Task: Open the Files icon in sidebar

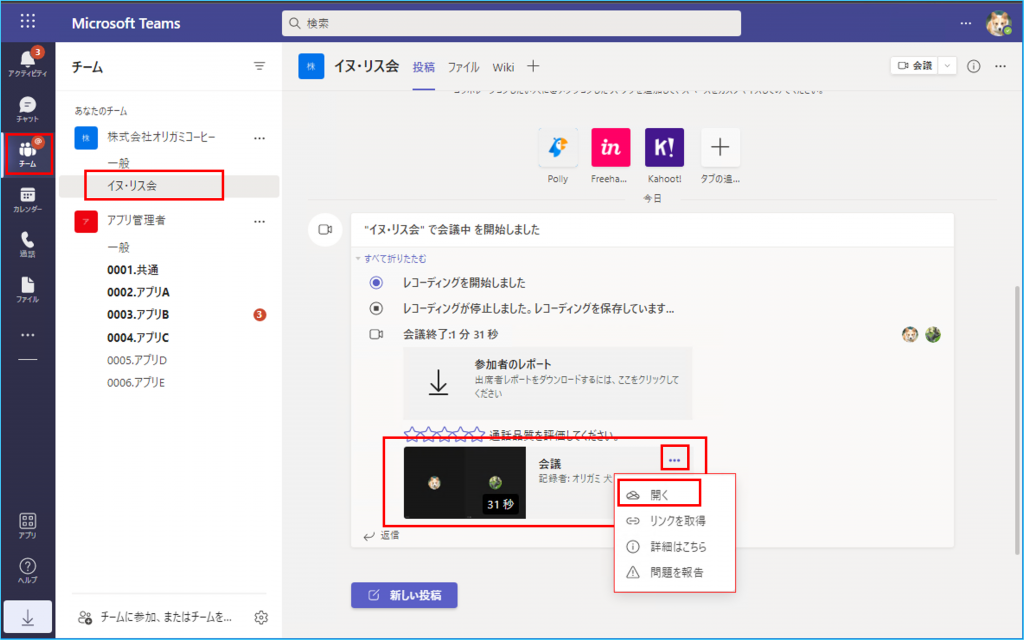Action: [x=27, y=290]
